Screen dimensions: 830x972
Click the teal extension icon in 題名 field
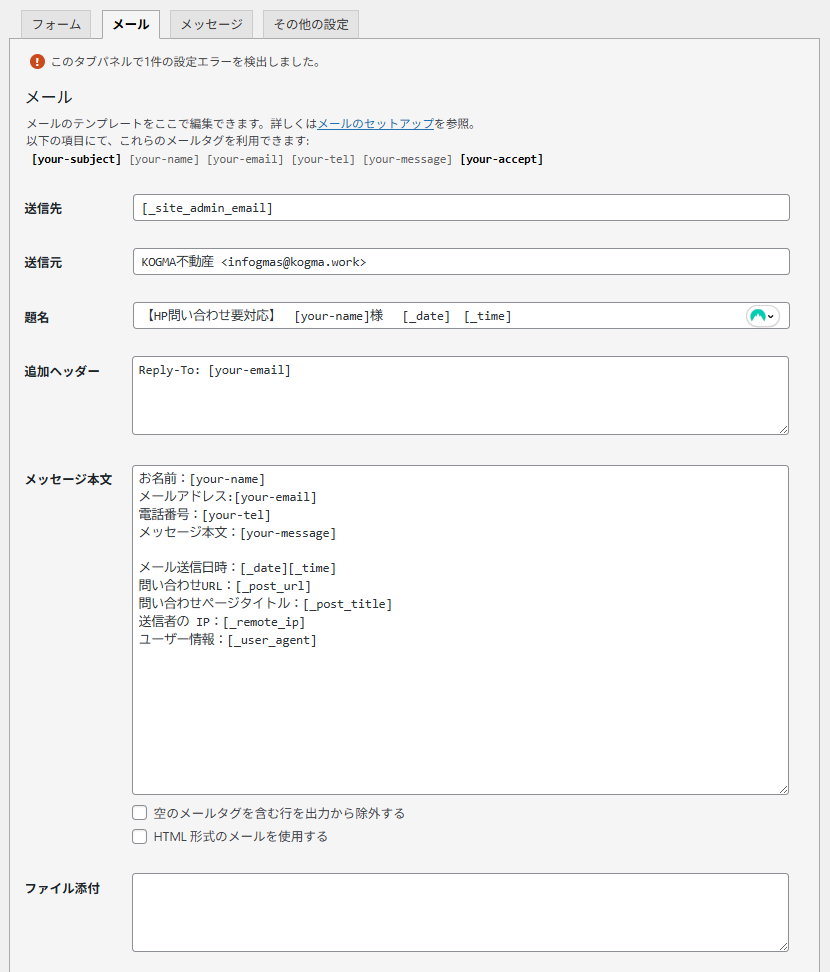[758, 316]
